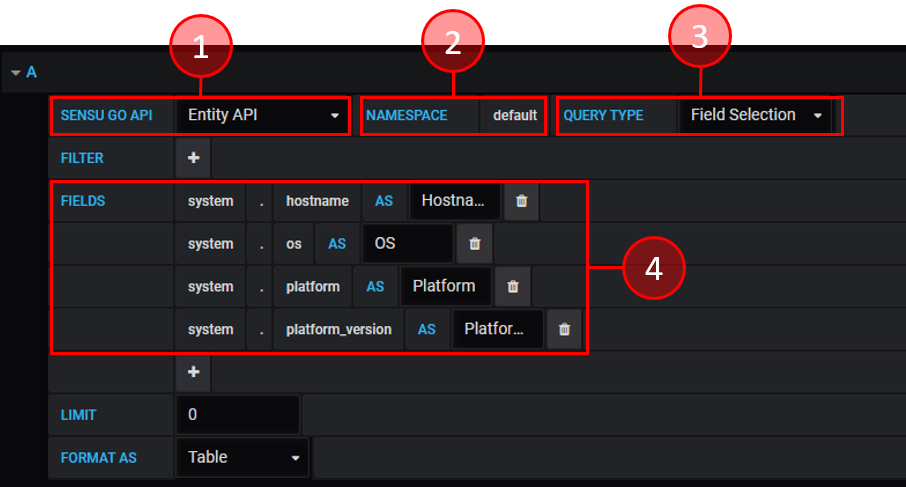Open the Entity API dropdown
The image size is (906, 487).
pos(263,116)
